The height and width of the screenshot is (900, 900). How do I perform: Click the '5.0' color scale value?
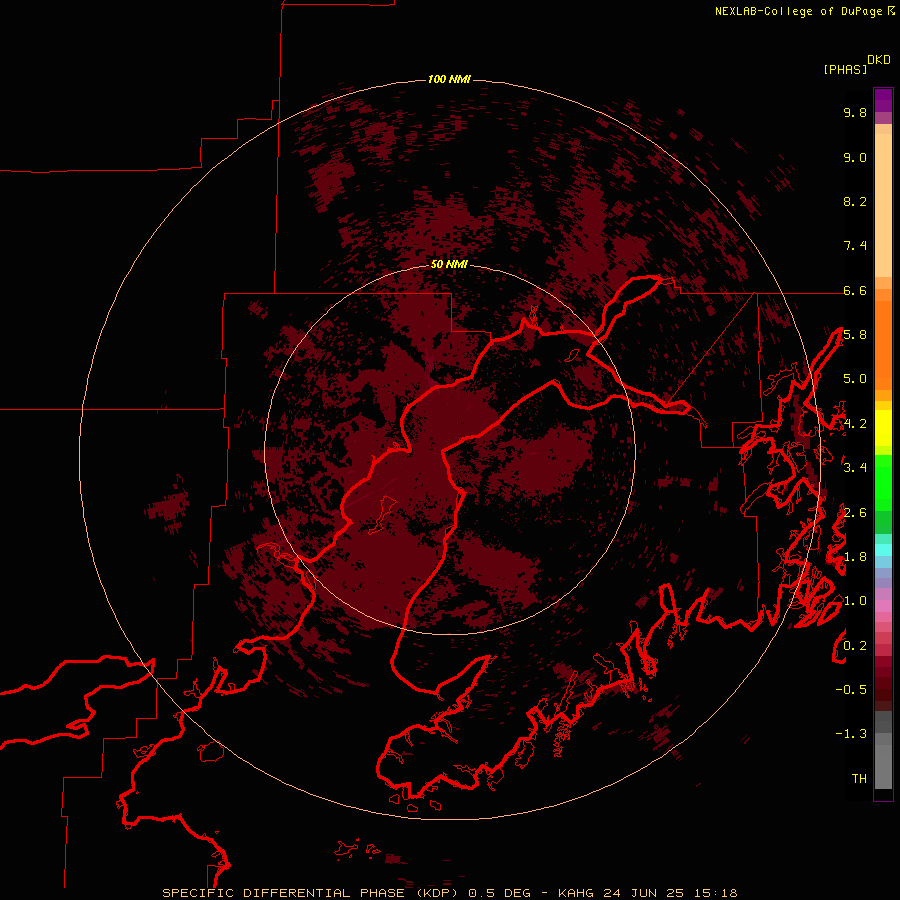(855, 379)
